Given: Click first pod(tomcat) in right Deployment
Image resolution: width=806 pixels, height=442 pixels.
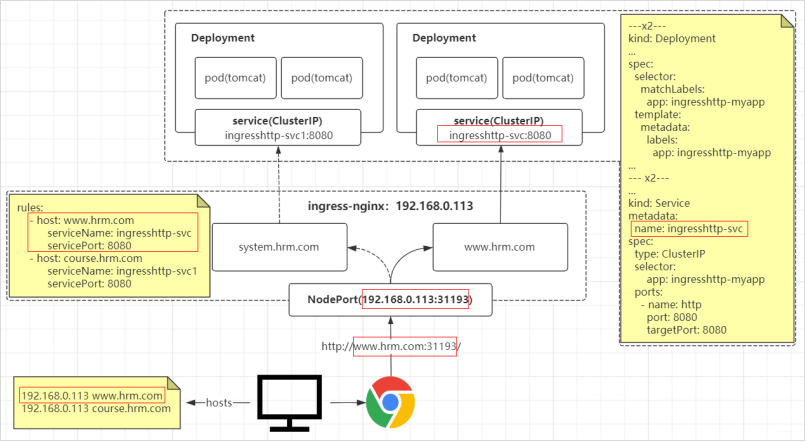Looking at the screenshot, I should 456,78.
